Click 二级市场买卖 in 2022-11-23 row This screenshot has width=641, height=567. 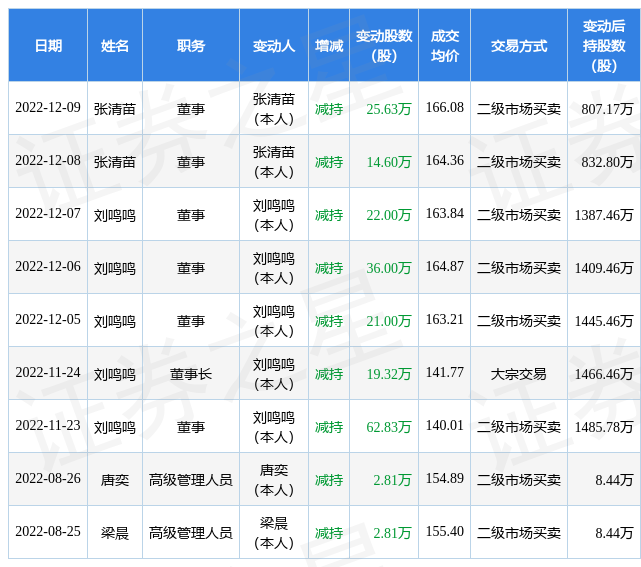point(519,427)
